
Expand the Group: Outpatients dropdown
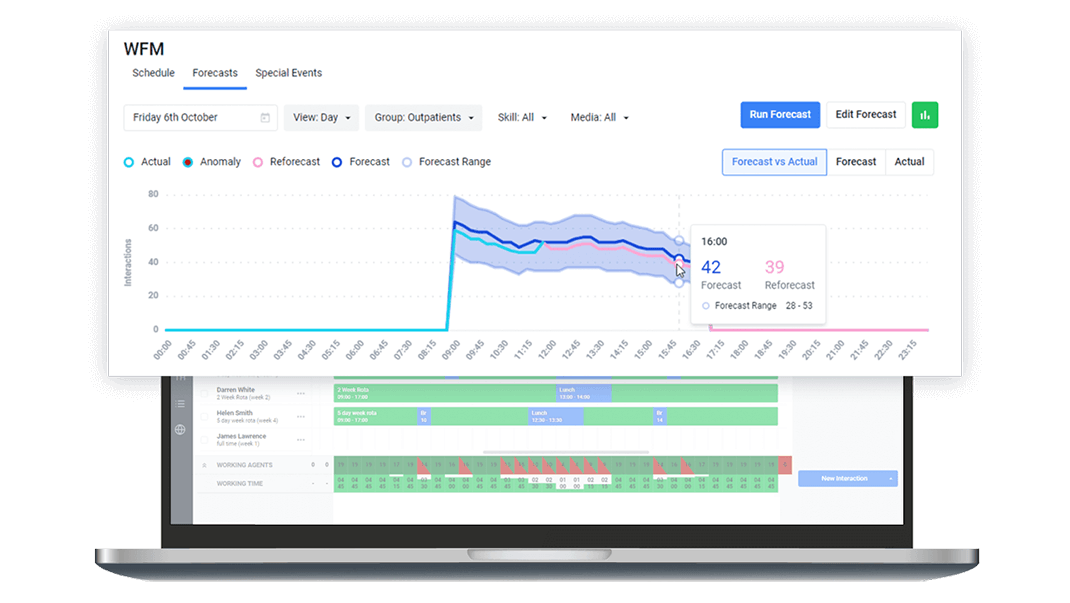click(x=423, y=118)
